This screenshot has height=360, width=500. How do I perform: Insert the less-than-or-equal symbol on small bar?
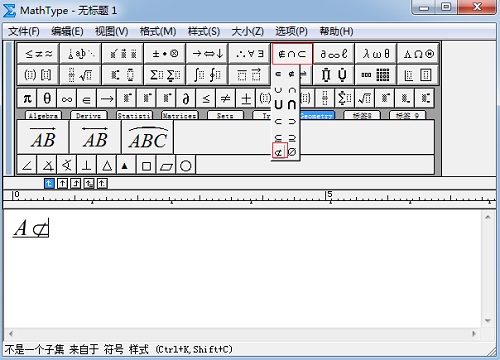tap(206, 98)
